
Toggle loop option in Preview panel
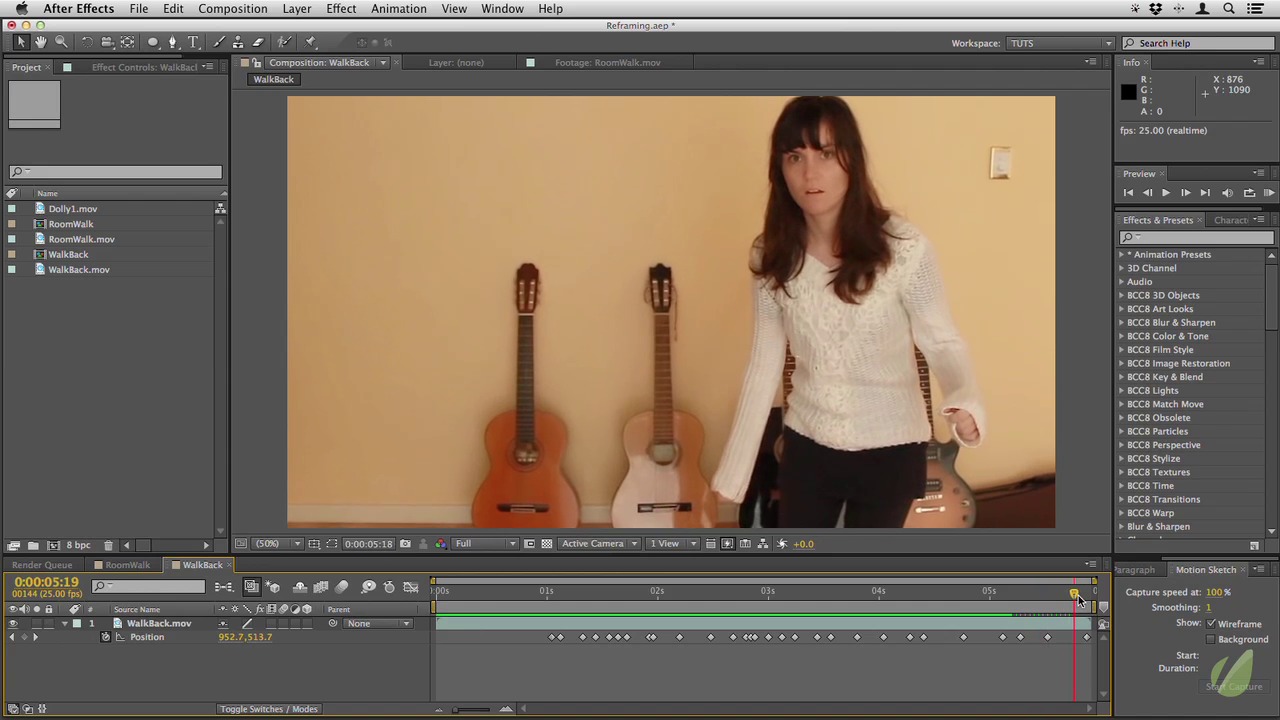pyautogui.click(x=1249, y=193)
